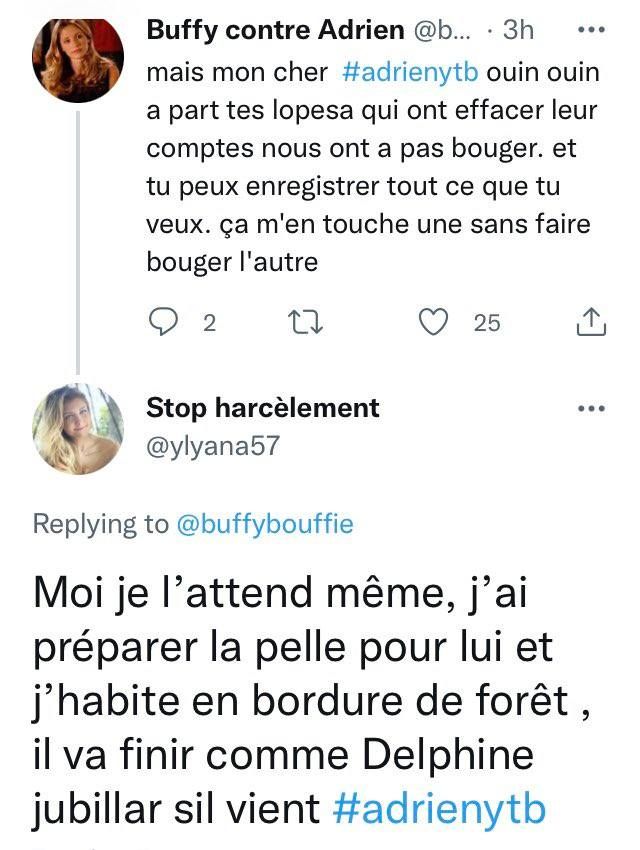
Task: Click #adrienytb hashtag in the large reply
Action: [439, 807]
